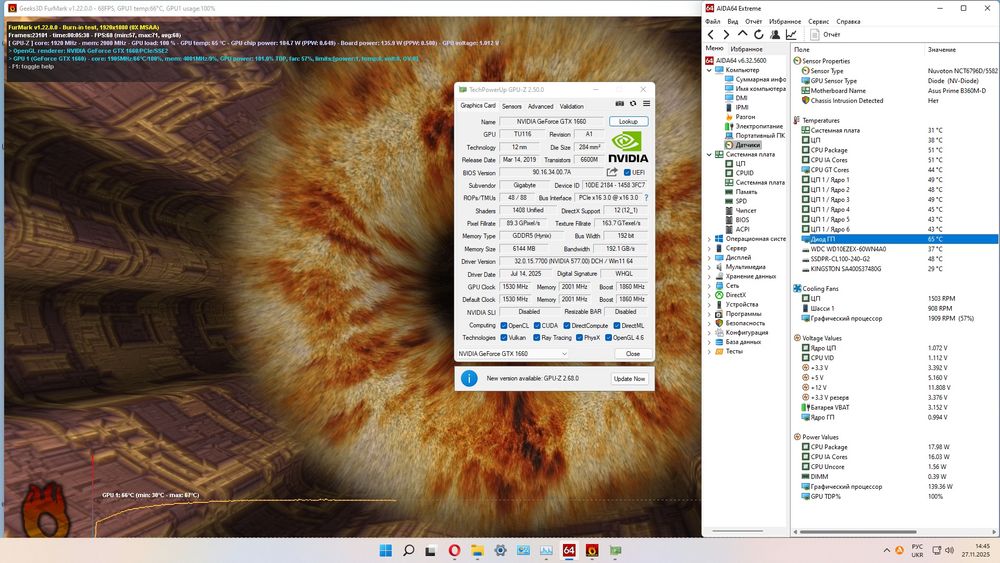The width and height of the screenshot is (1000, 563).
Task: Open the Windows Start menu
Action: 386,550
